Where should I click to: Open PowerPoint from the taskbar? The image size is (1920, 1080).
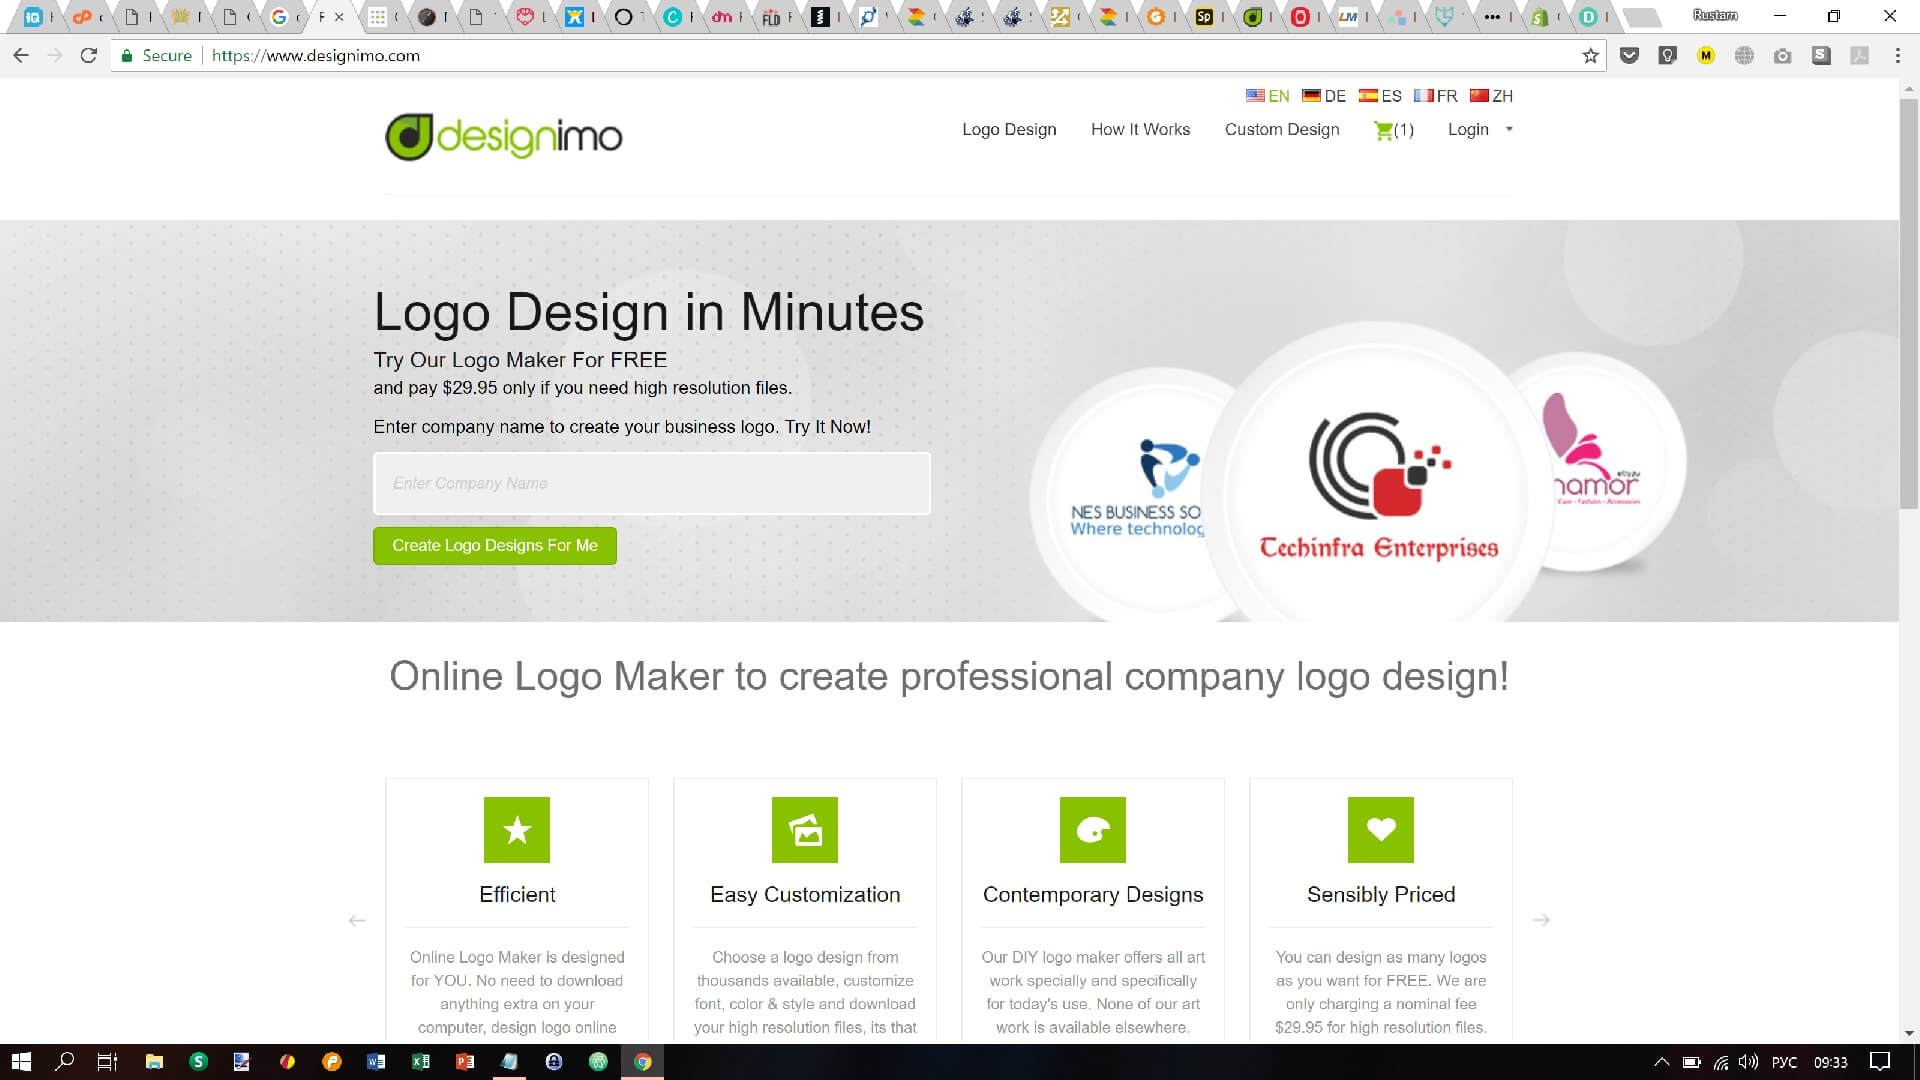(x=465, y=1062)
